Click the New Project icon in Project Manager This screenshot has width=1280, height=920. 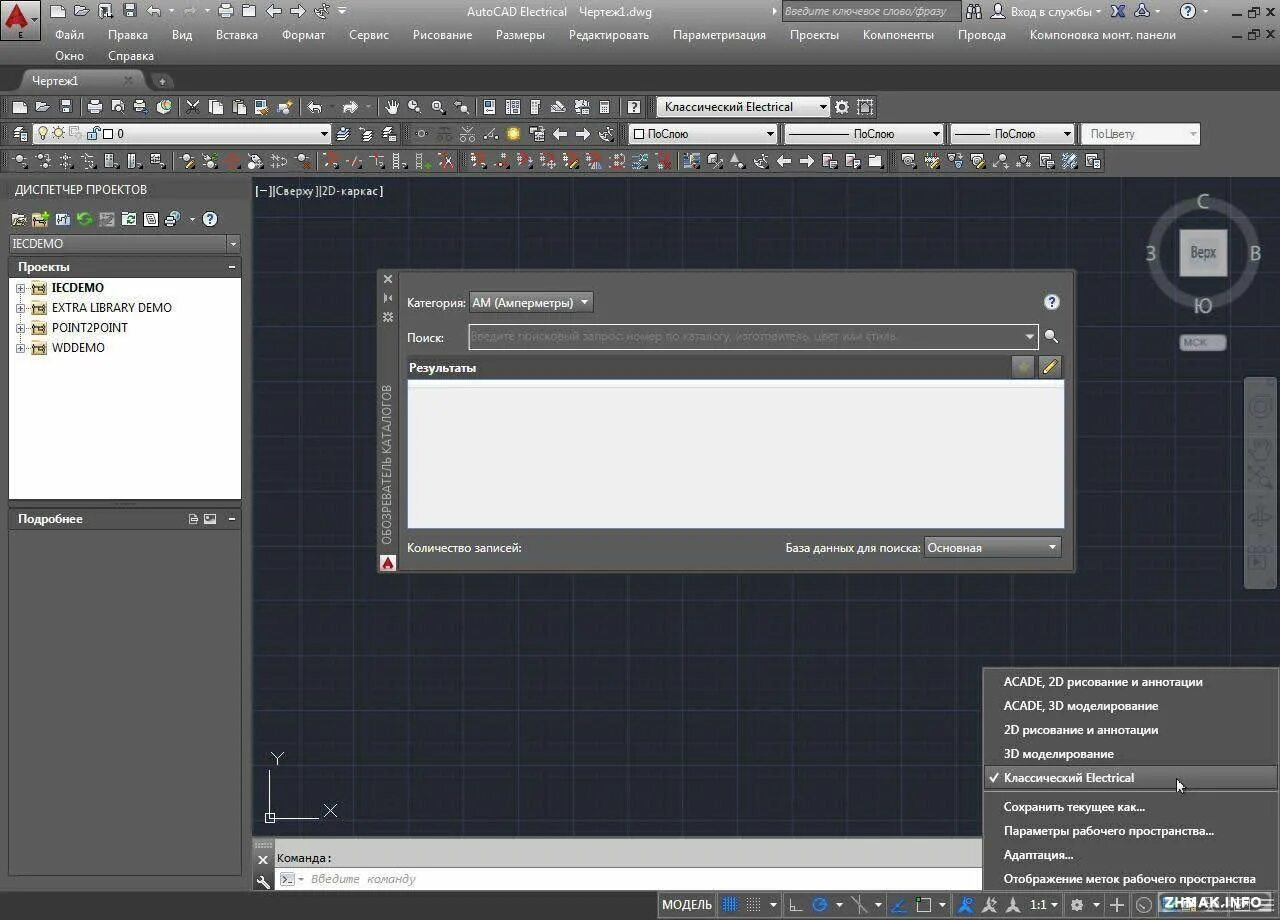(40, 219)
